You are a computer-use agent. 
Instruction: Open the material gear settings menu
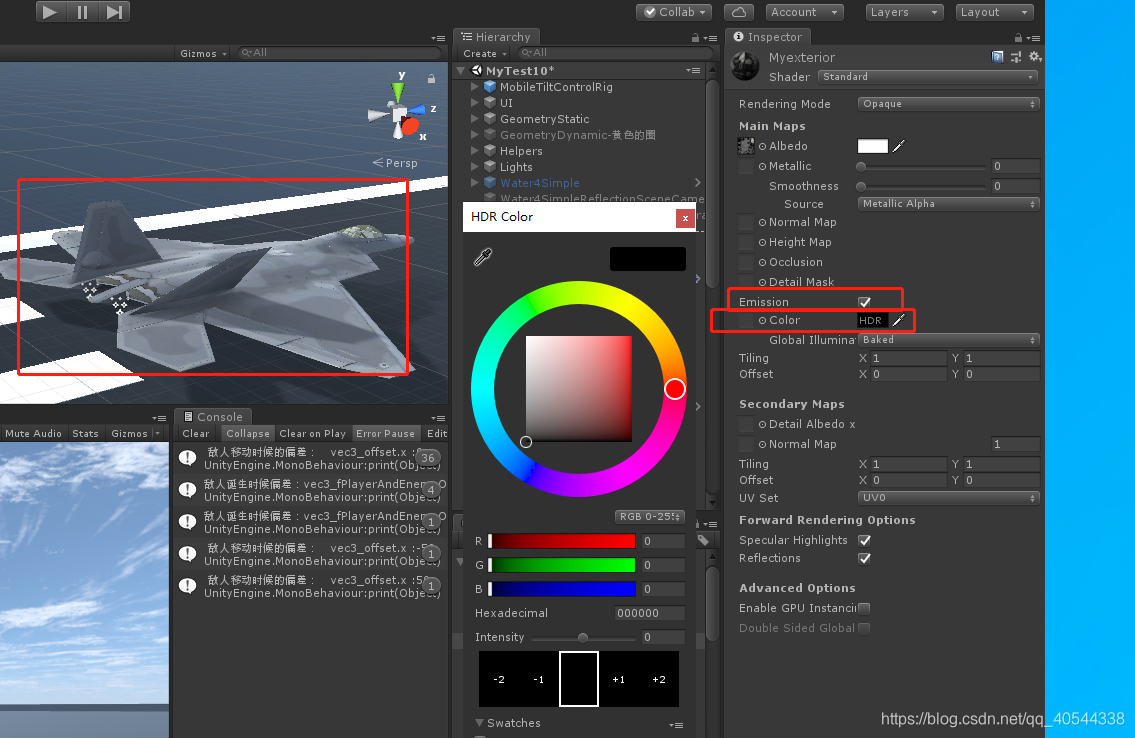tap(1035, 56)
